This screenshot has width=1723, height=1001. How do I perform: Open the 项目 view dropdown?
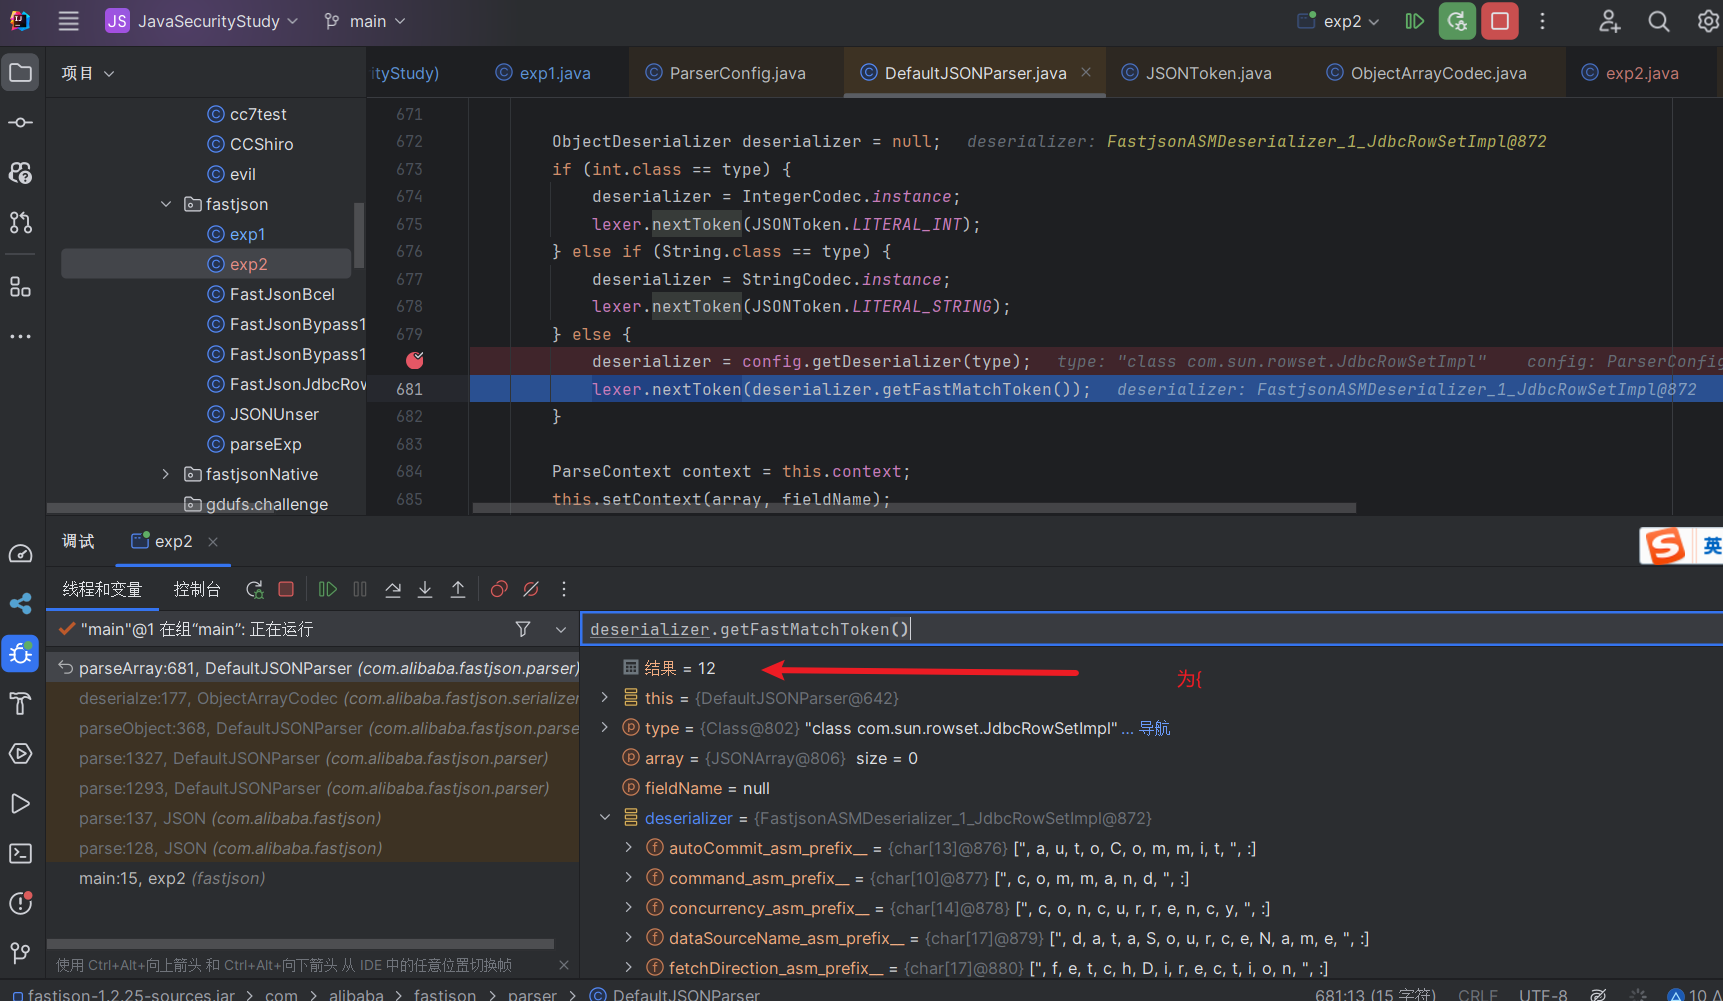[88, 73]
